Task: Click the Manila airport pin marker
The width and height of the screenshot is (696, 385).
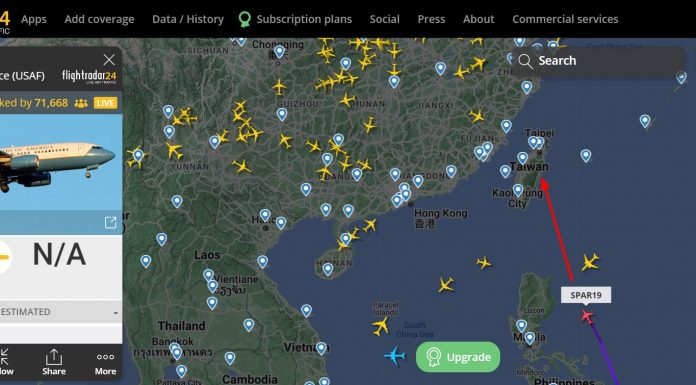Action: pyautogui.click(x=529, y=338)
